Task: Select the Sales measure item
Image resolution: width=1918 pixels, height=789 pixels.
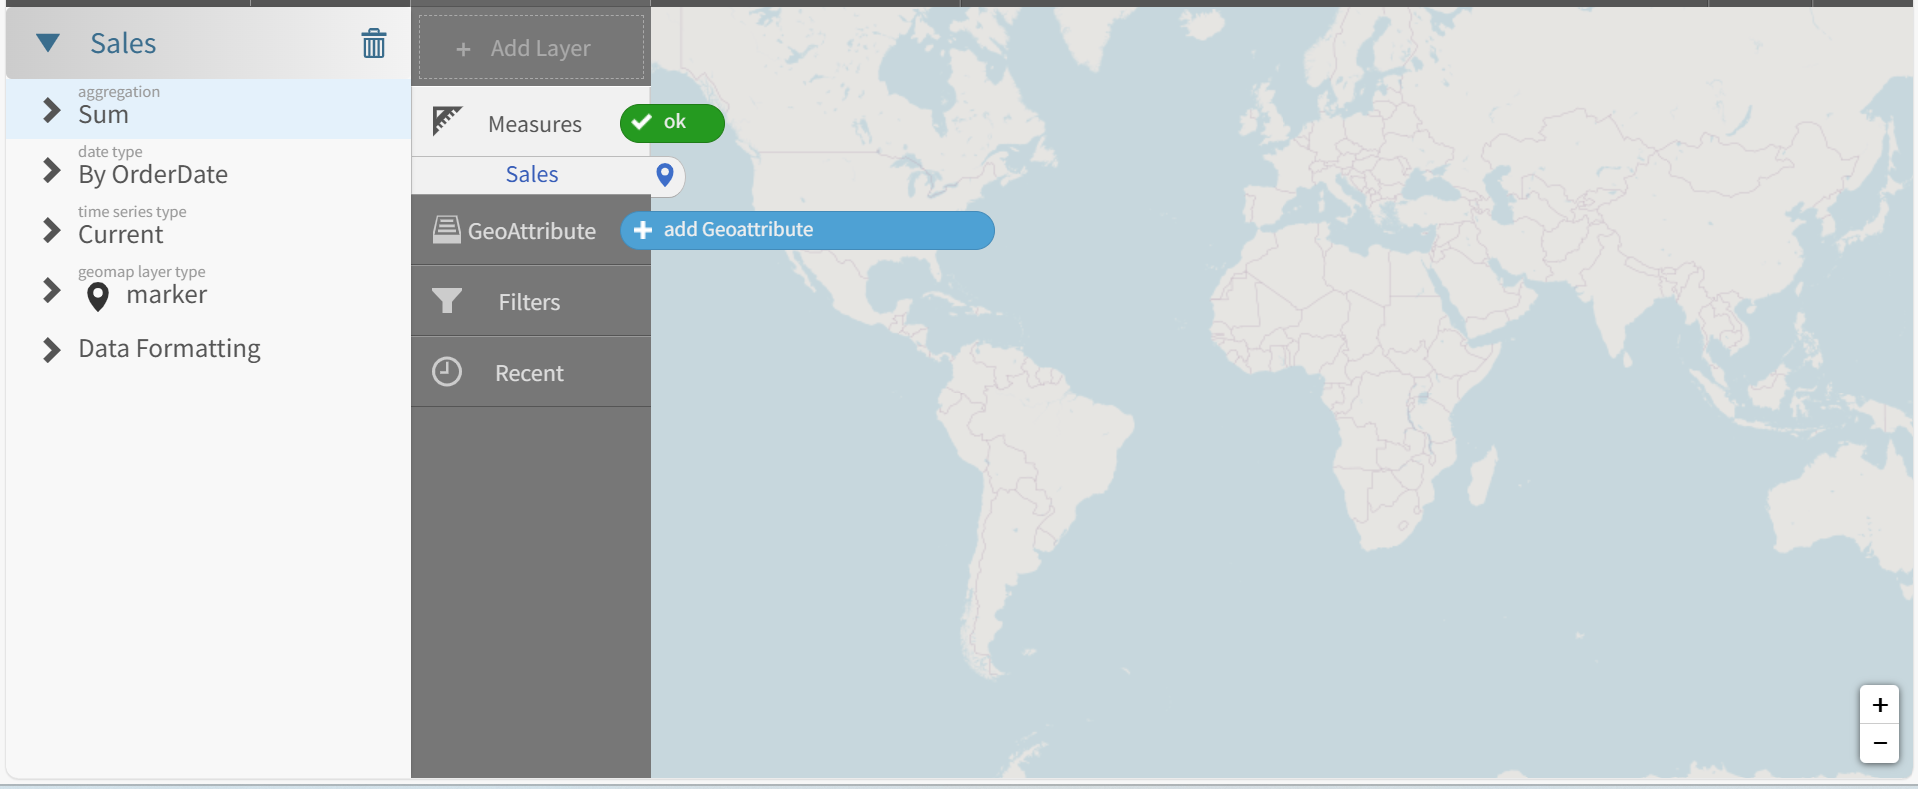Action: pos(531,175)
